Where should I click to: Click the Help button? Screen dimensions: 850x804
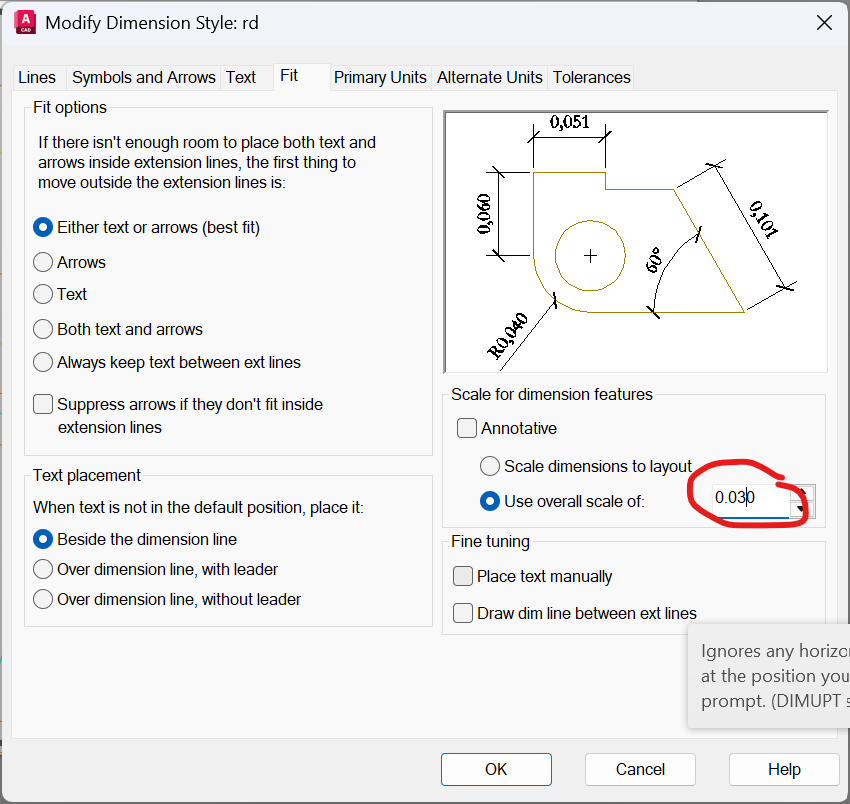[784, 769]
